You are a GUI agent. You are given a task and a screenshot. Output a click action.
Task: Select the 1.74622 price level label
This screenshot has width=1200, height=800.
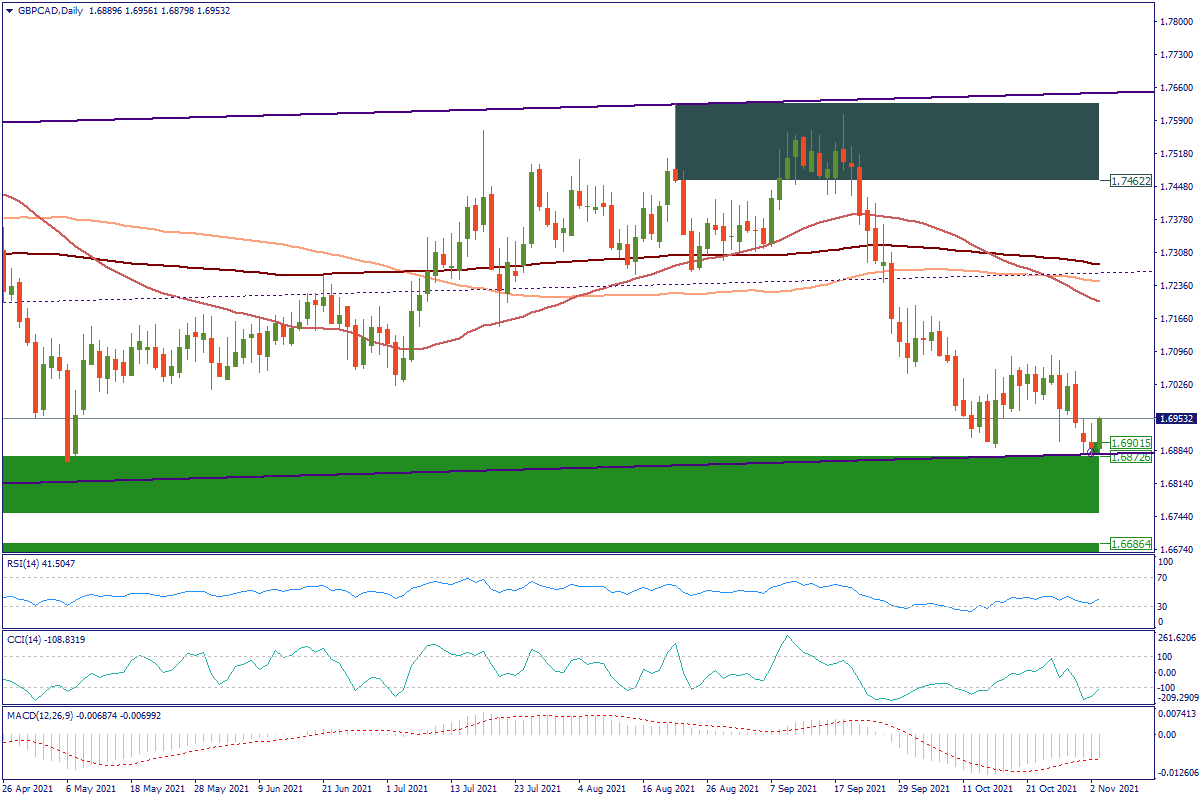pyautogui.click(x=1131, y=181)
